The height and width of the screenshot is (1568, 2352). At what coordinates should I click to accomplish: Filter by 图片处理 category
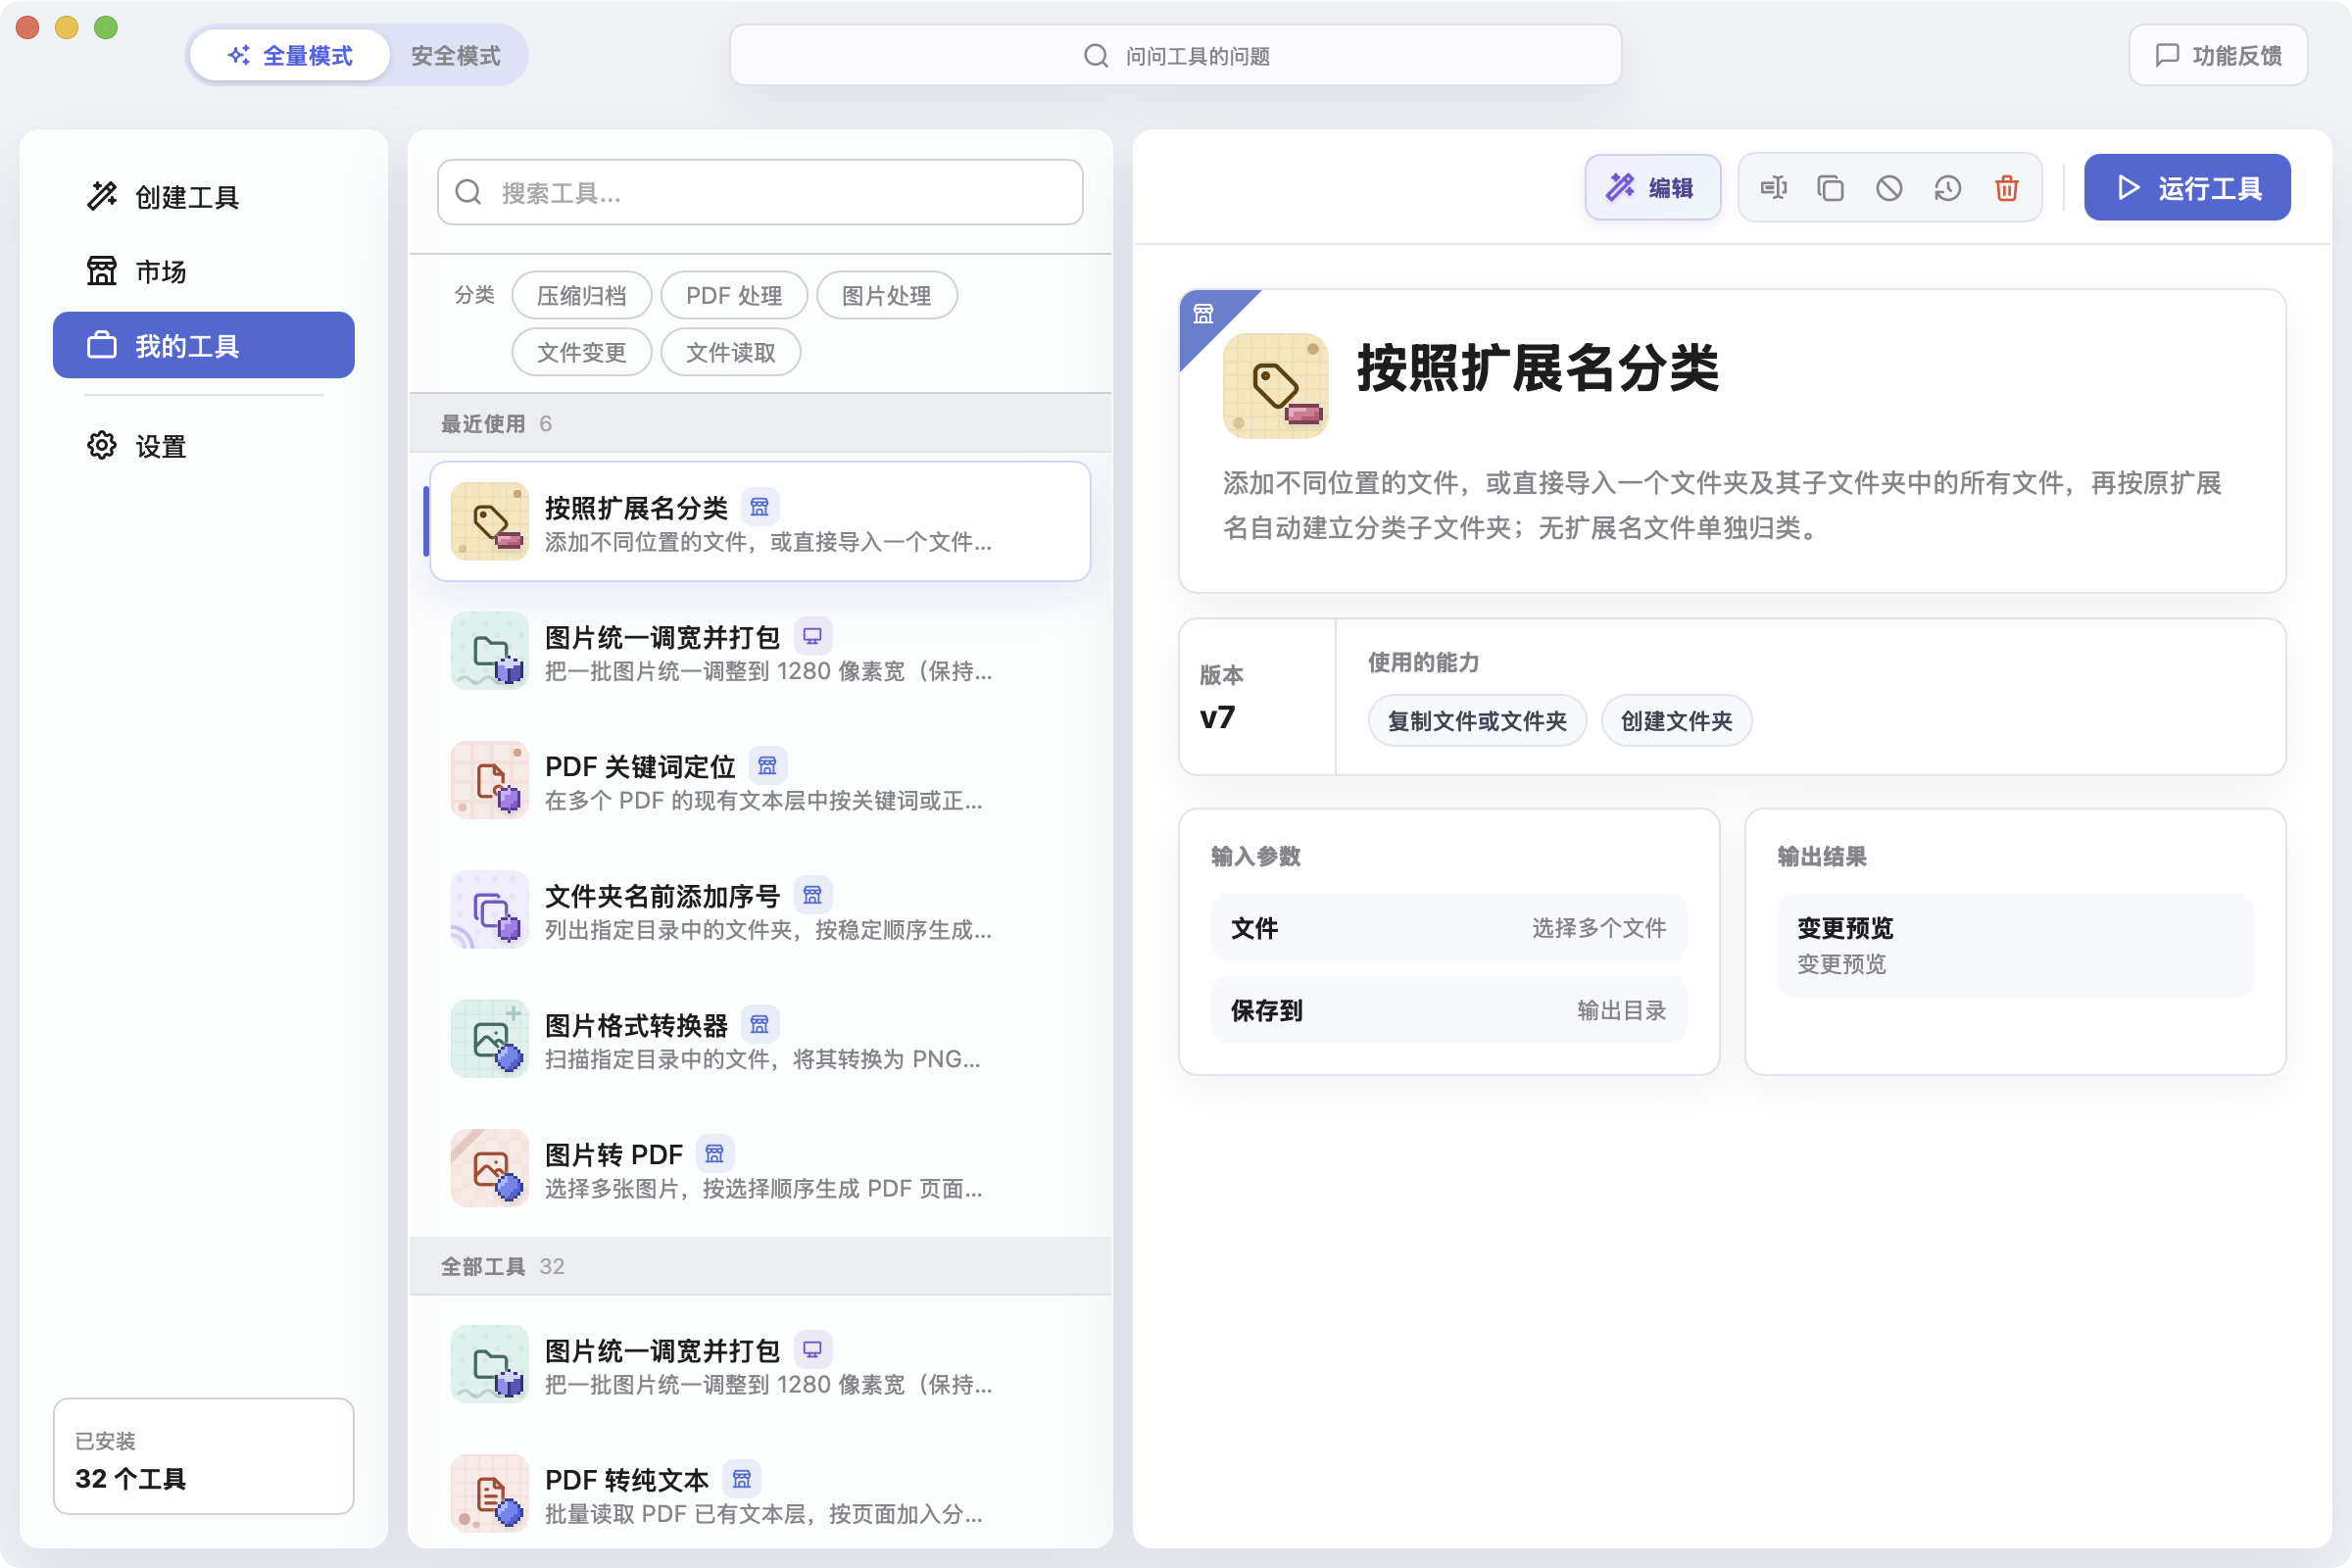coord(887,296)
